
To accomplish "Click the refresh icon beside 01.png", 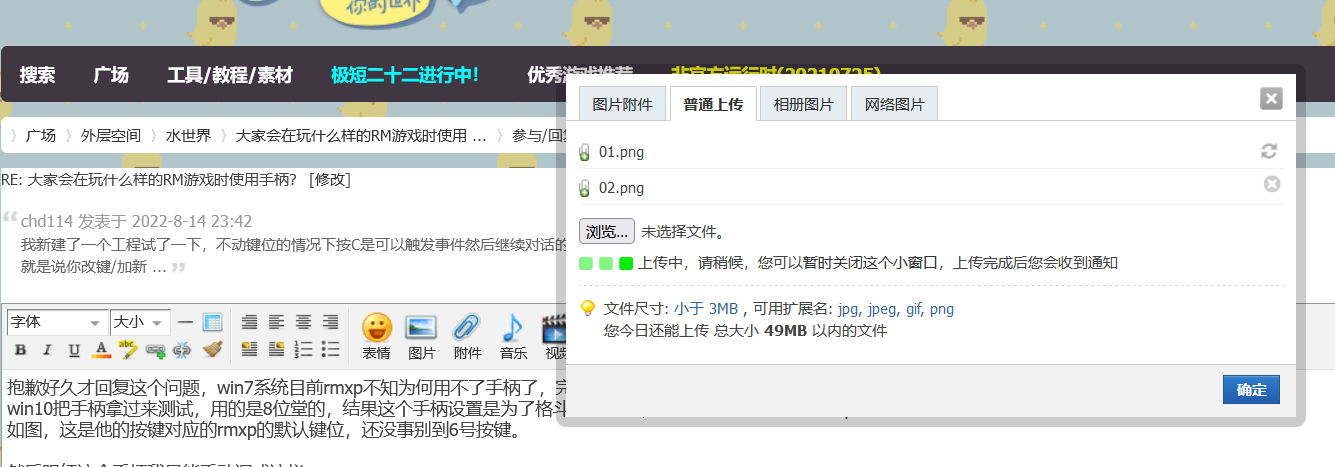I will tap(1269, 151).
